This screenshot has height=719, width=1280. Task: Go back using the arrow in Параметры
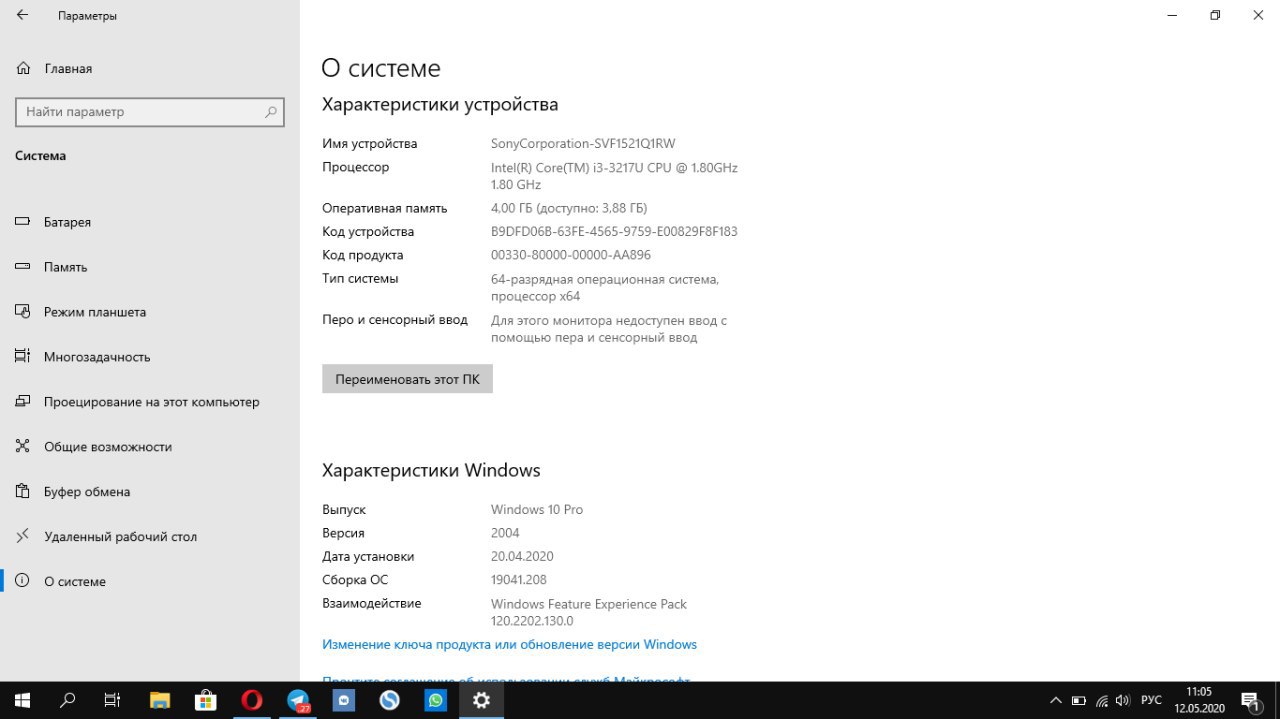click(x=22, y=16)
